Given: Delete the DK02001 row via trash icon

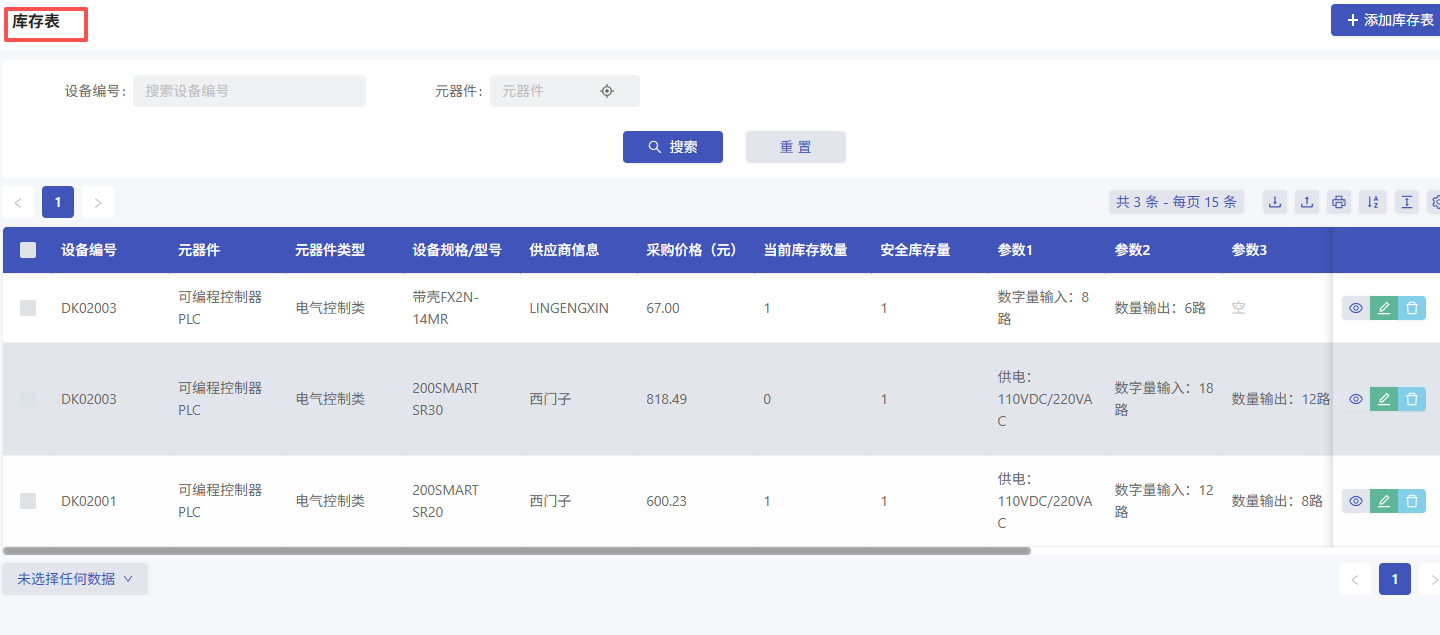Looking at the screenshot, I should point(1411,501).
